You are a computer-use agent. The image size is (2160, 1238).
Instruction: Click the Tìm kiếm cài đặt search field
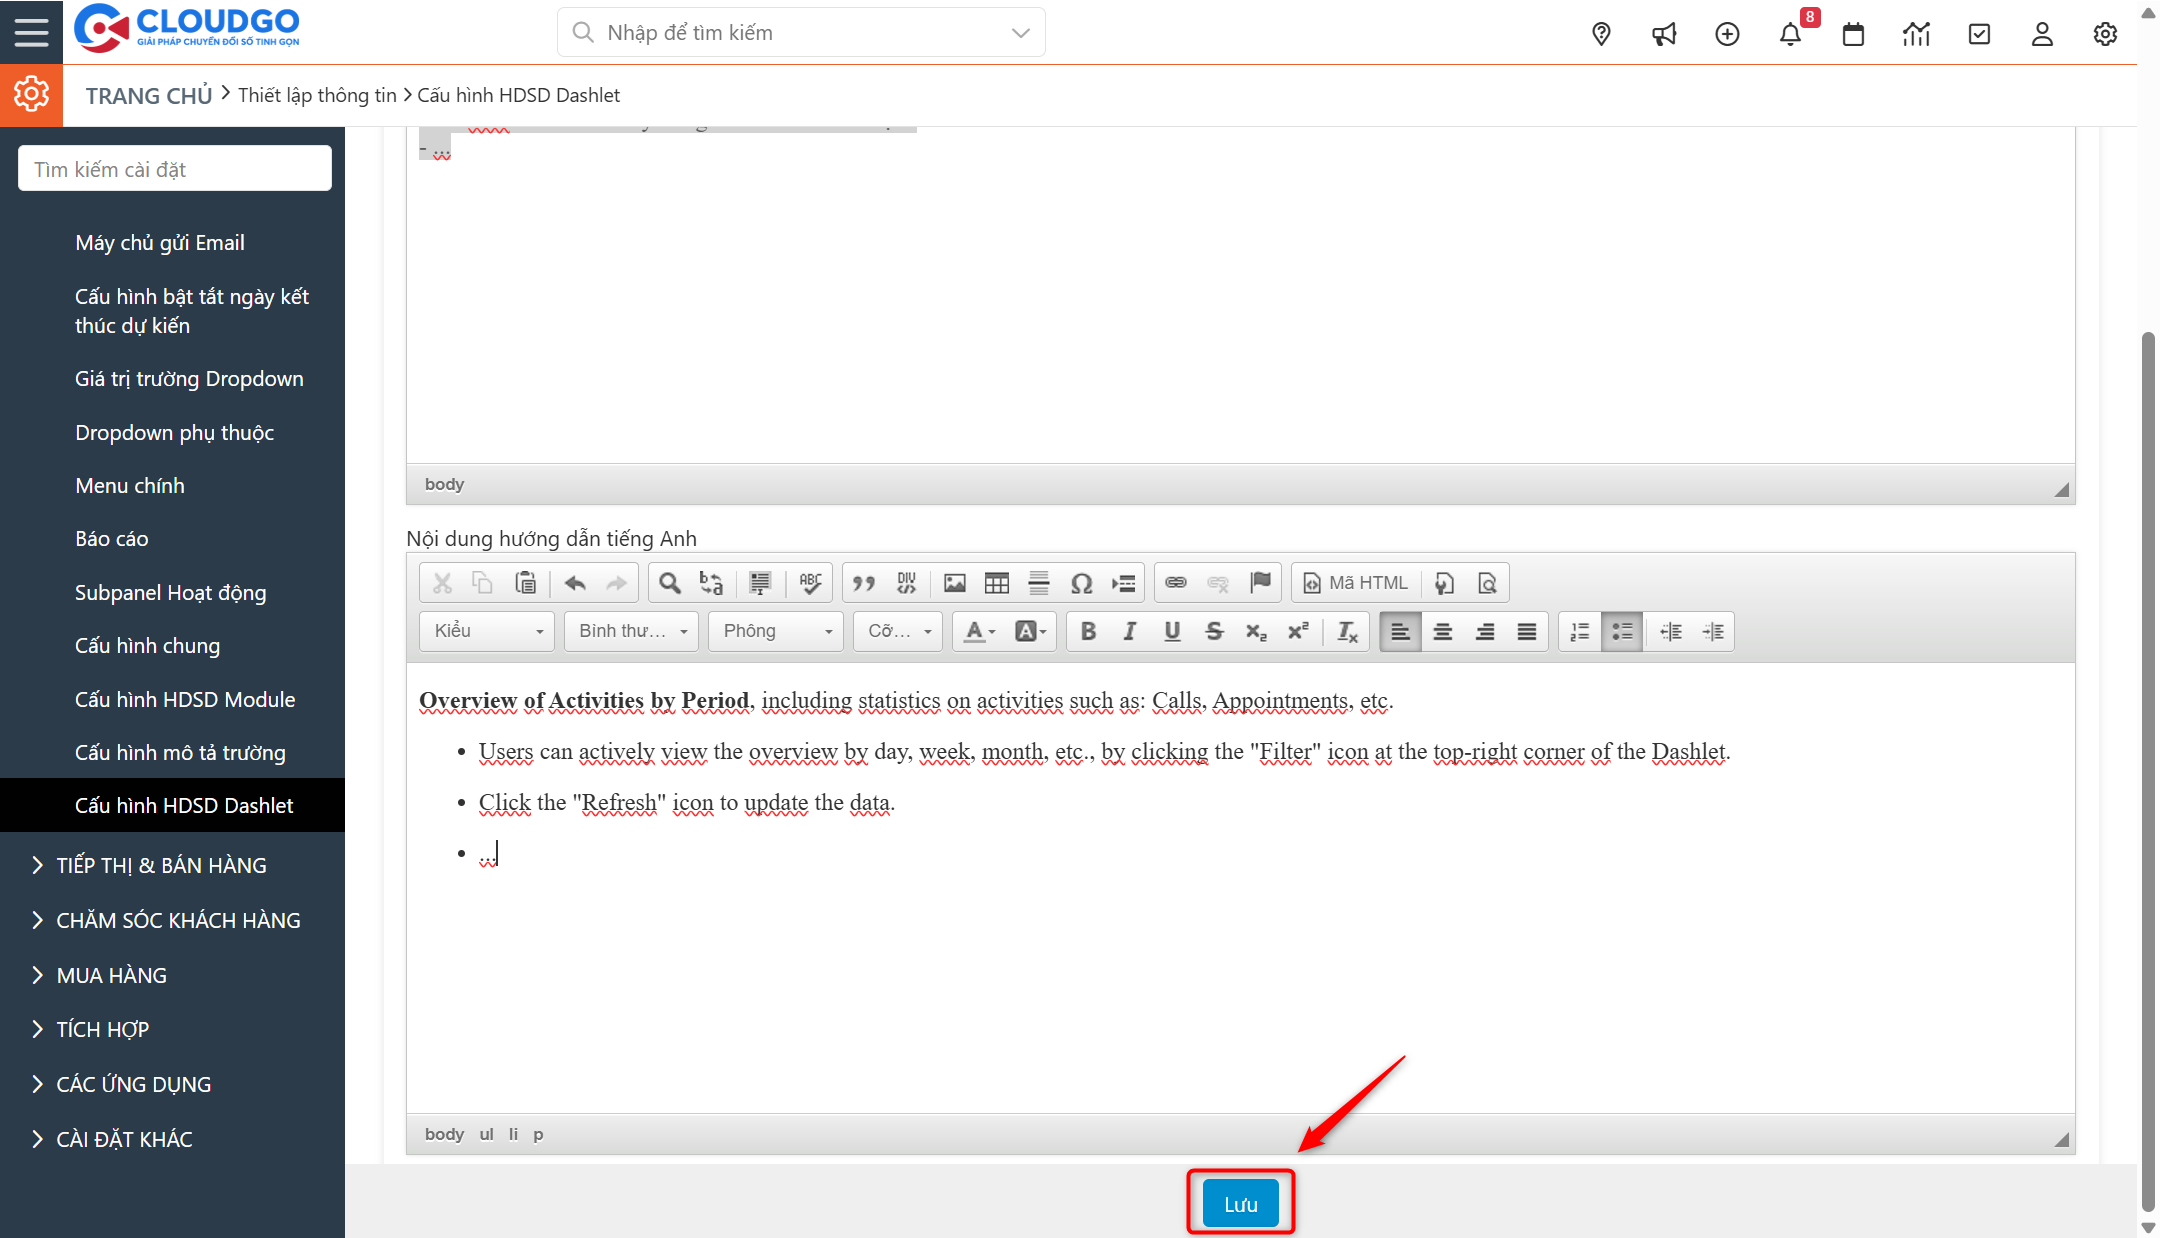coord(174,168)
